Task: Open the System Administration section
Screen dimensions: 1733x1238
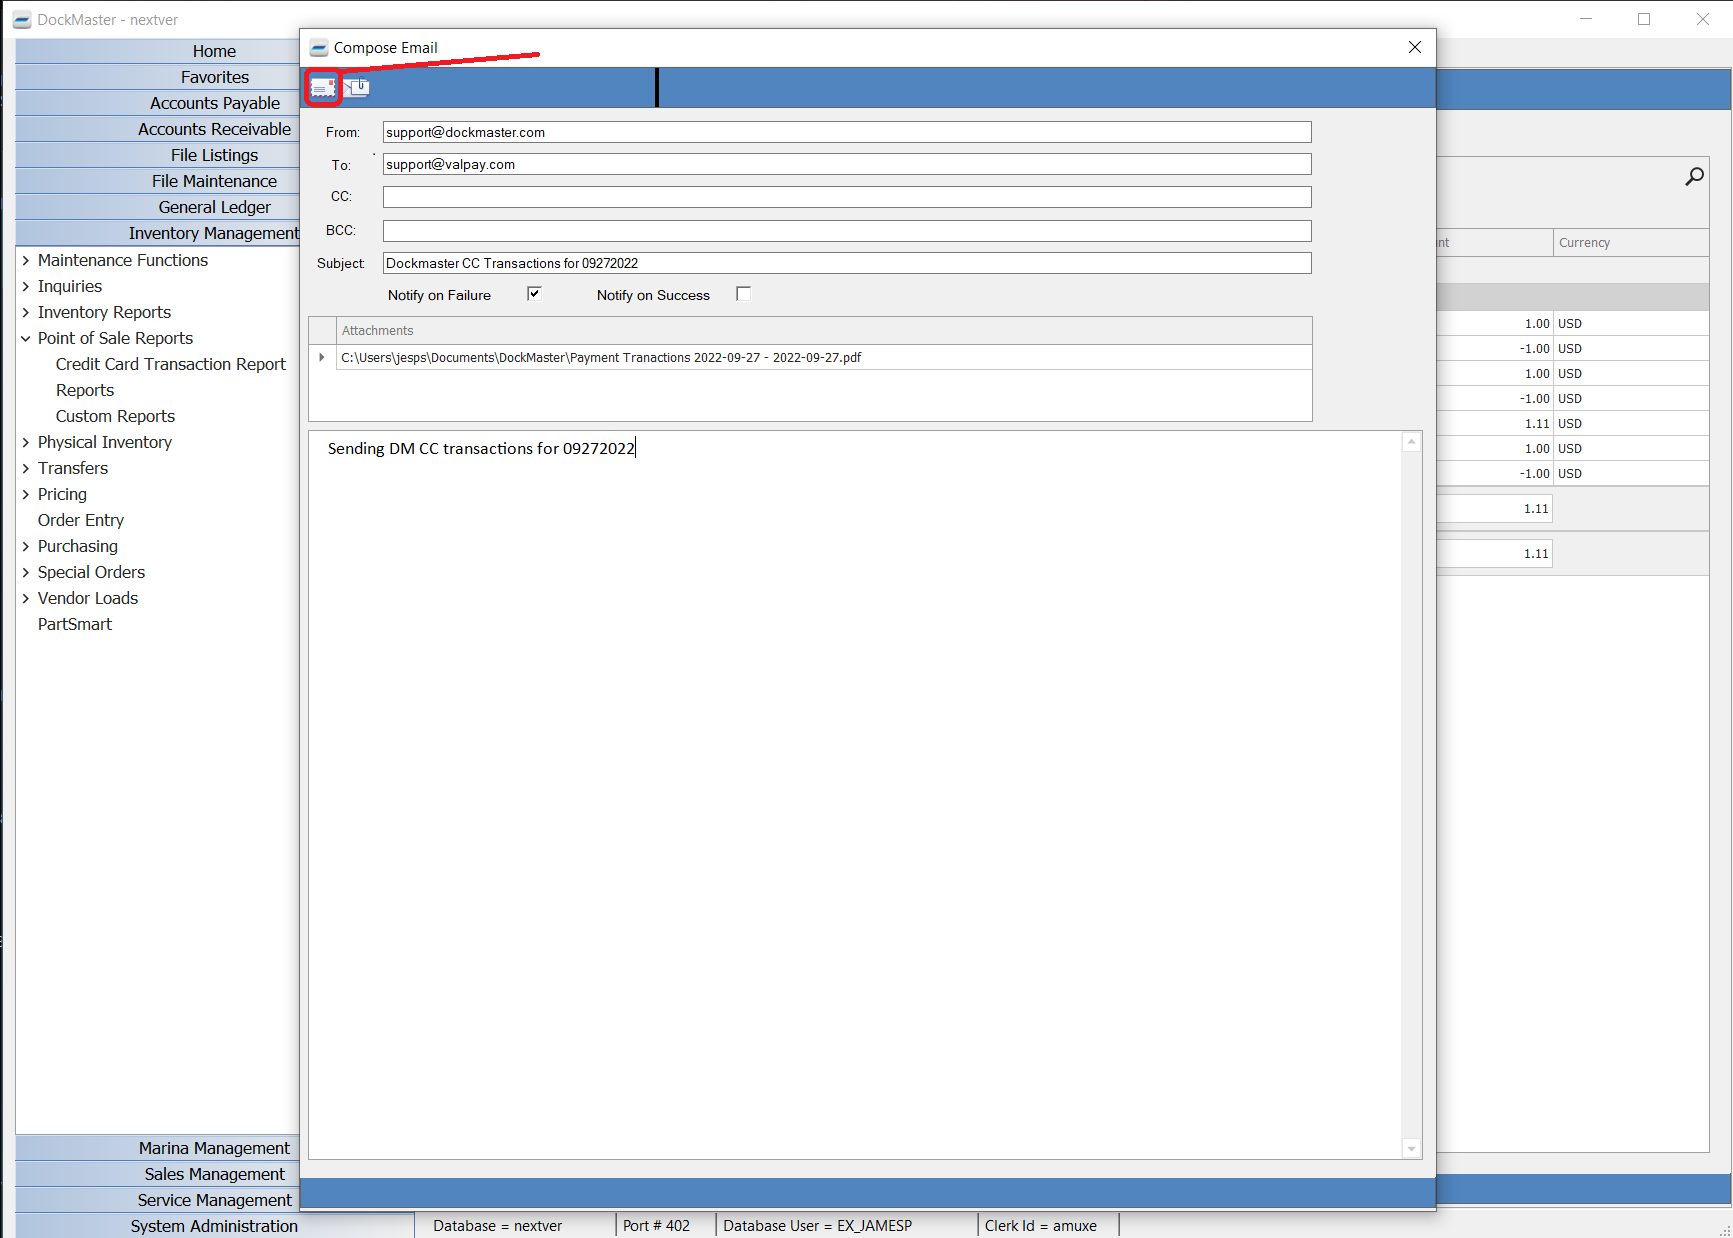Action: click(x=214, y=1226)
